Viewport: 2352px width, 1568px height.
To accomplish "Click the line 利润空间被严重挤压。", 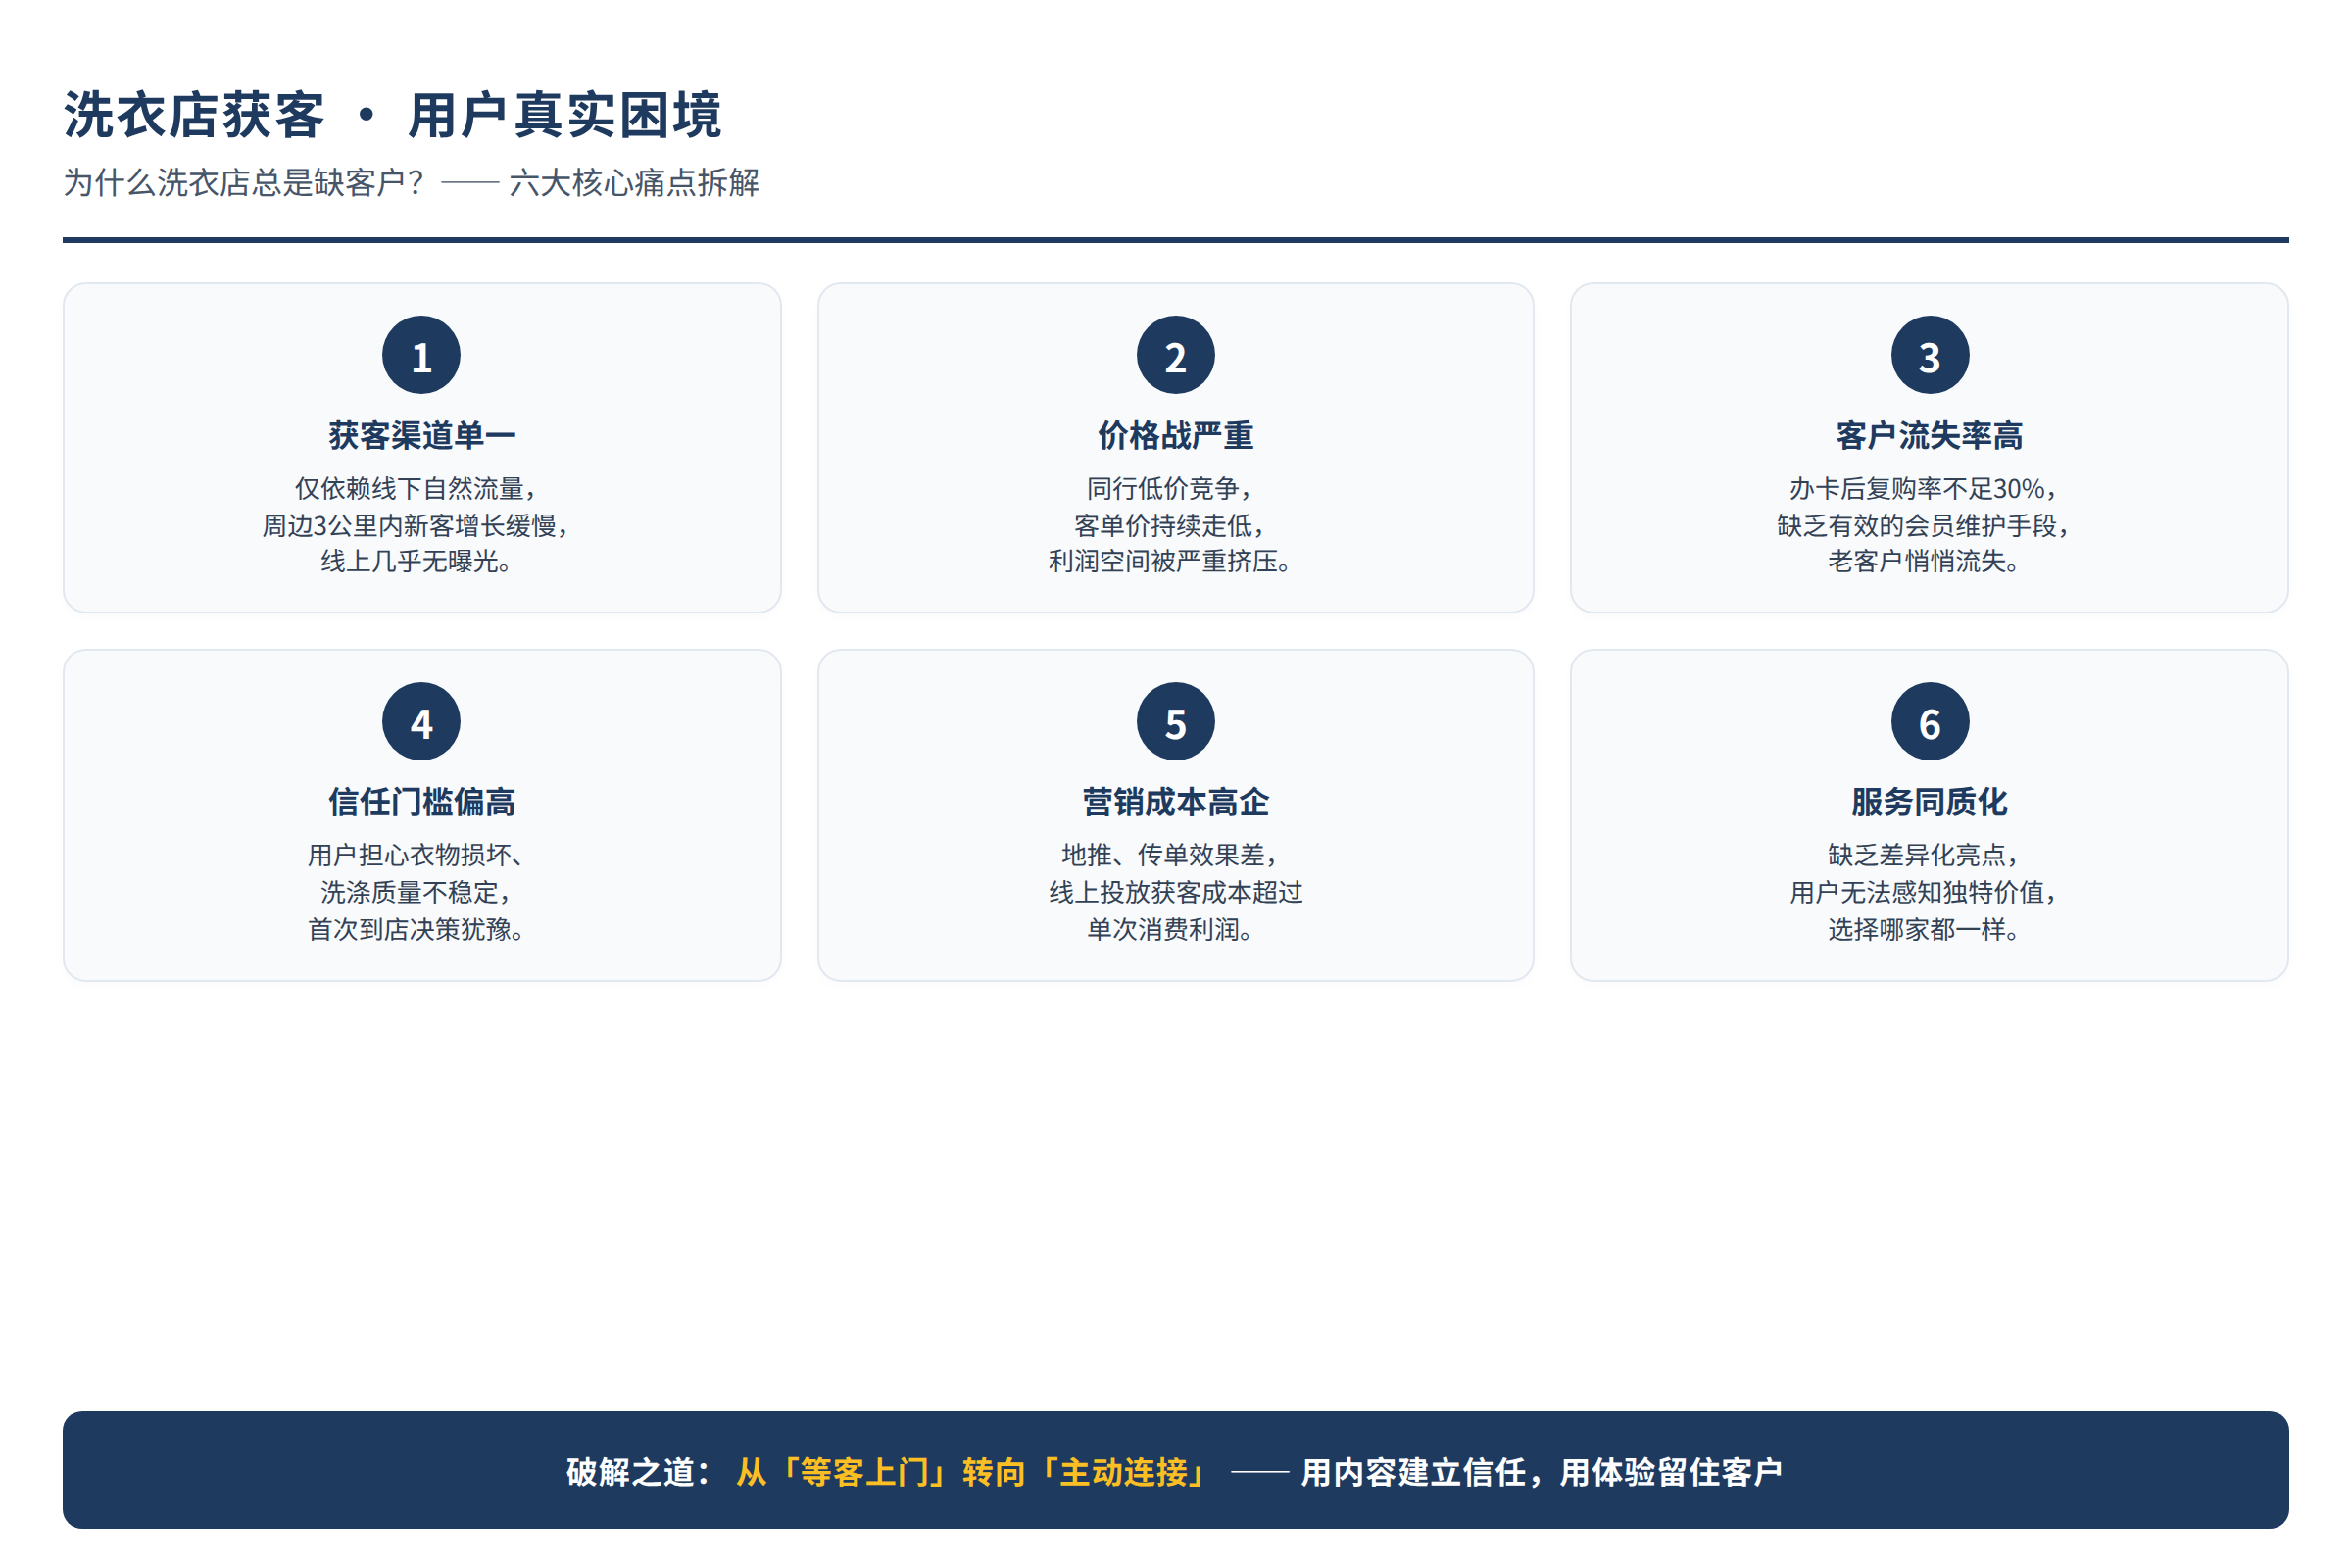I will coord(1172,561).
